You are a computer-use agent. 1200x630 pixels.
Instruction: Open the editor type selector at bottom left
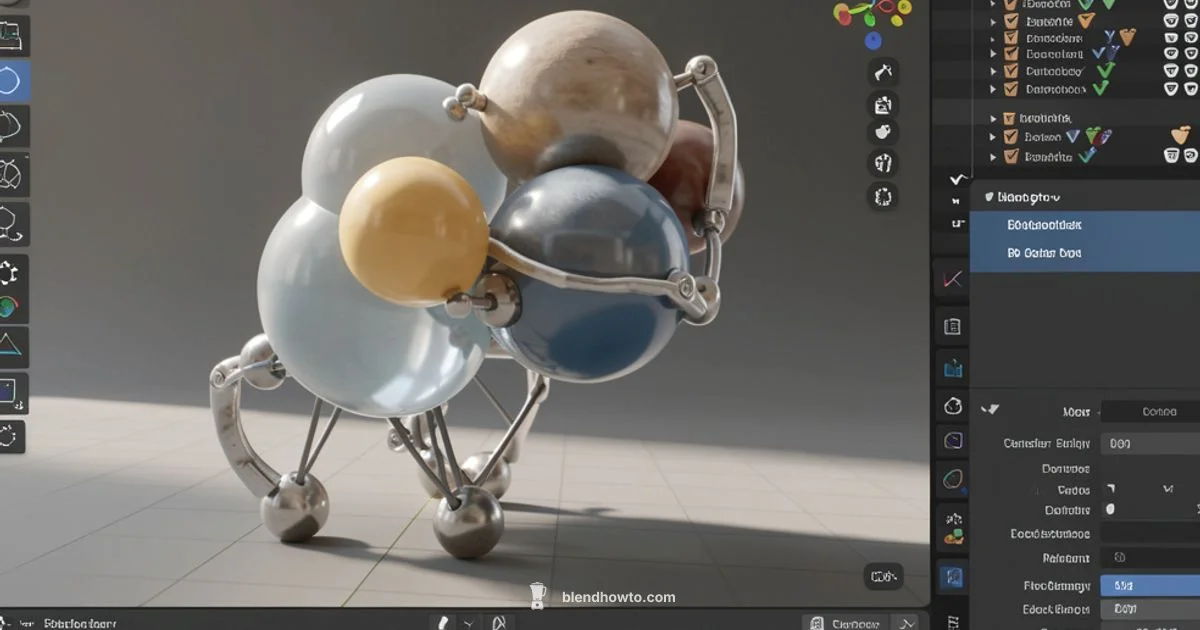click(12, 621)
